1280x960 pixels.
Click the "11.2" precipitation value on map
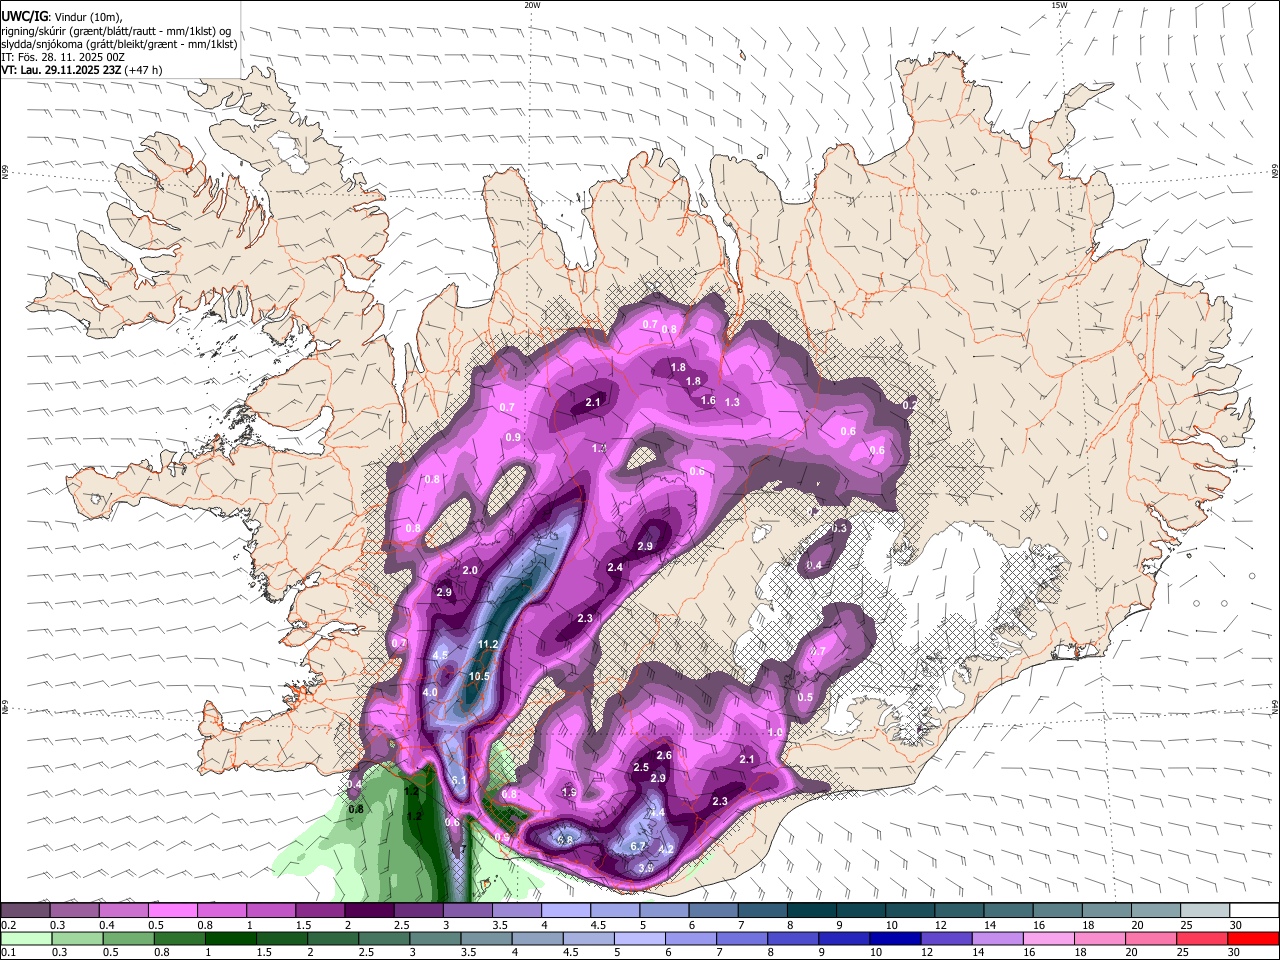click(488, 644)
